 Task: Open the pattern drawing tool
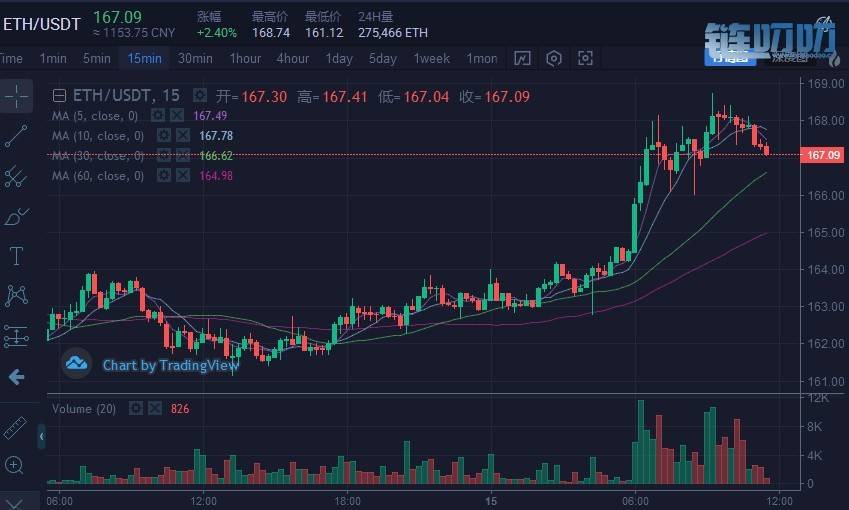16,295
